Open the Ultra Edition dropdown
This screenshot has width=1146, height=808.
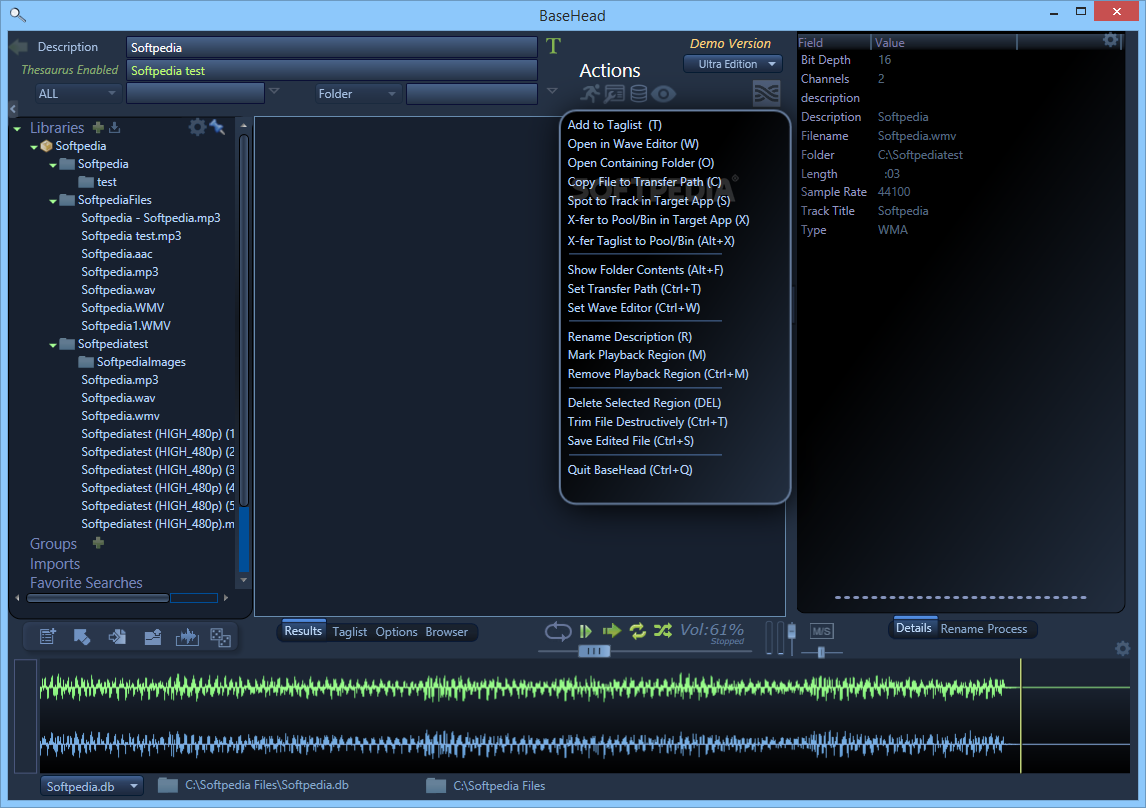[x=733, y=64]
